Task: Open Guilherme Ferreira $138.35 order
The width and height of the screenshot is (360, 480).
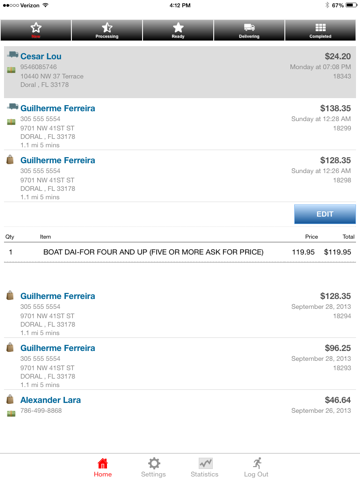Action: (180, 124)
